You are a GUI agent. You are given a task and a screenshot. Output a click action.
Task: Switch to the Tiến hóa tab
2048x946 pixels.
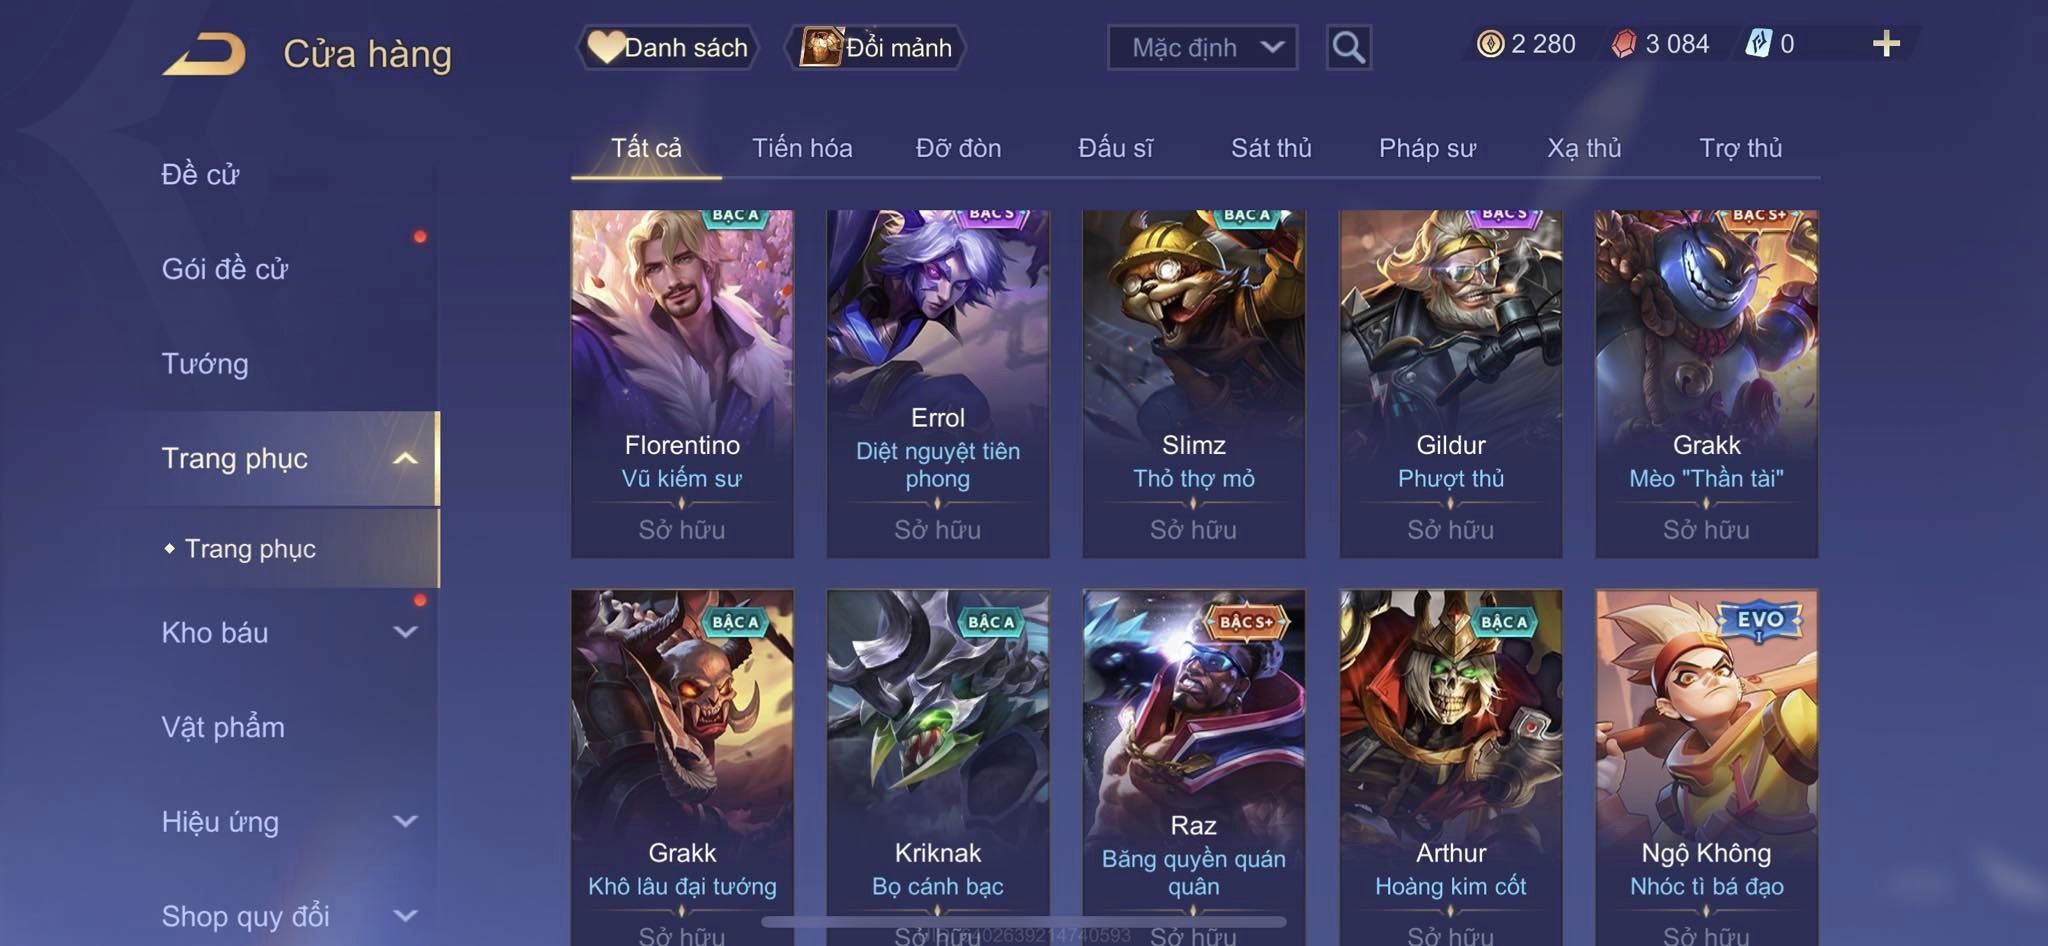pos(802,148)
